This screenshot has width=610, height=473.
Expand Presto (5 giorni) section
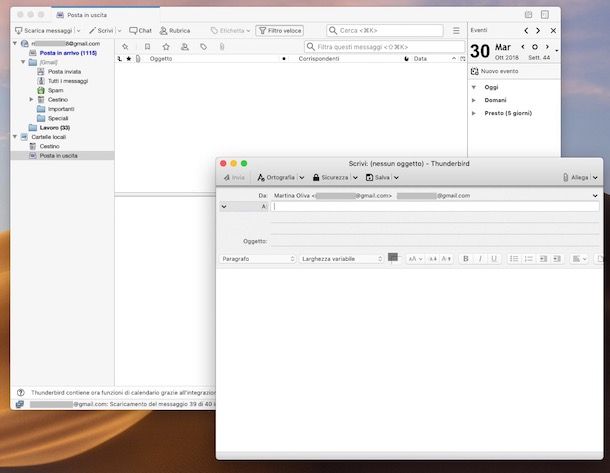tap(474, 113)
